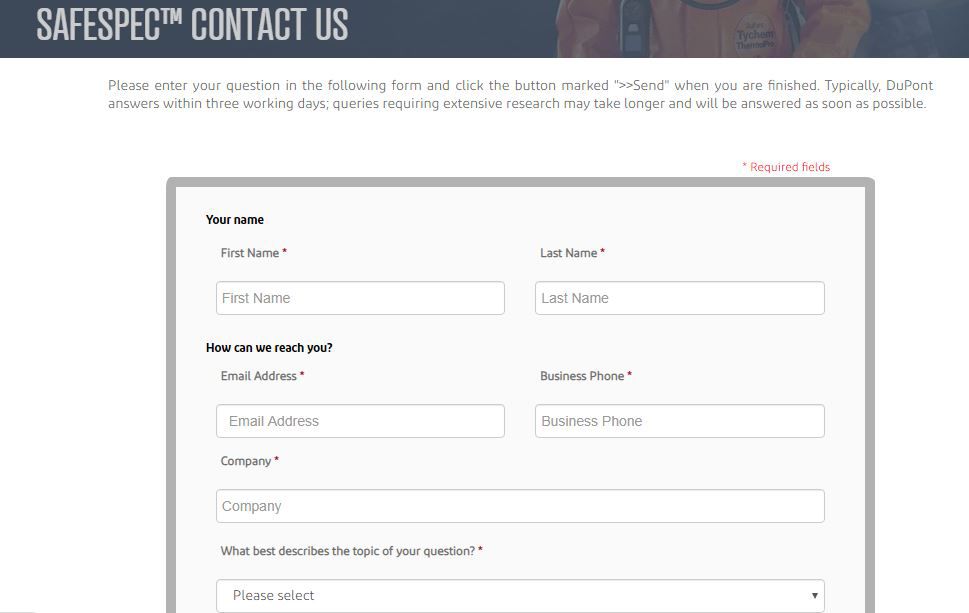Image resolution: width=969 pixels, height=613 pixels.
Task: Click the 'SafeSpec Contact Us' page title
Action: tap(192, 25)
